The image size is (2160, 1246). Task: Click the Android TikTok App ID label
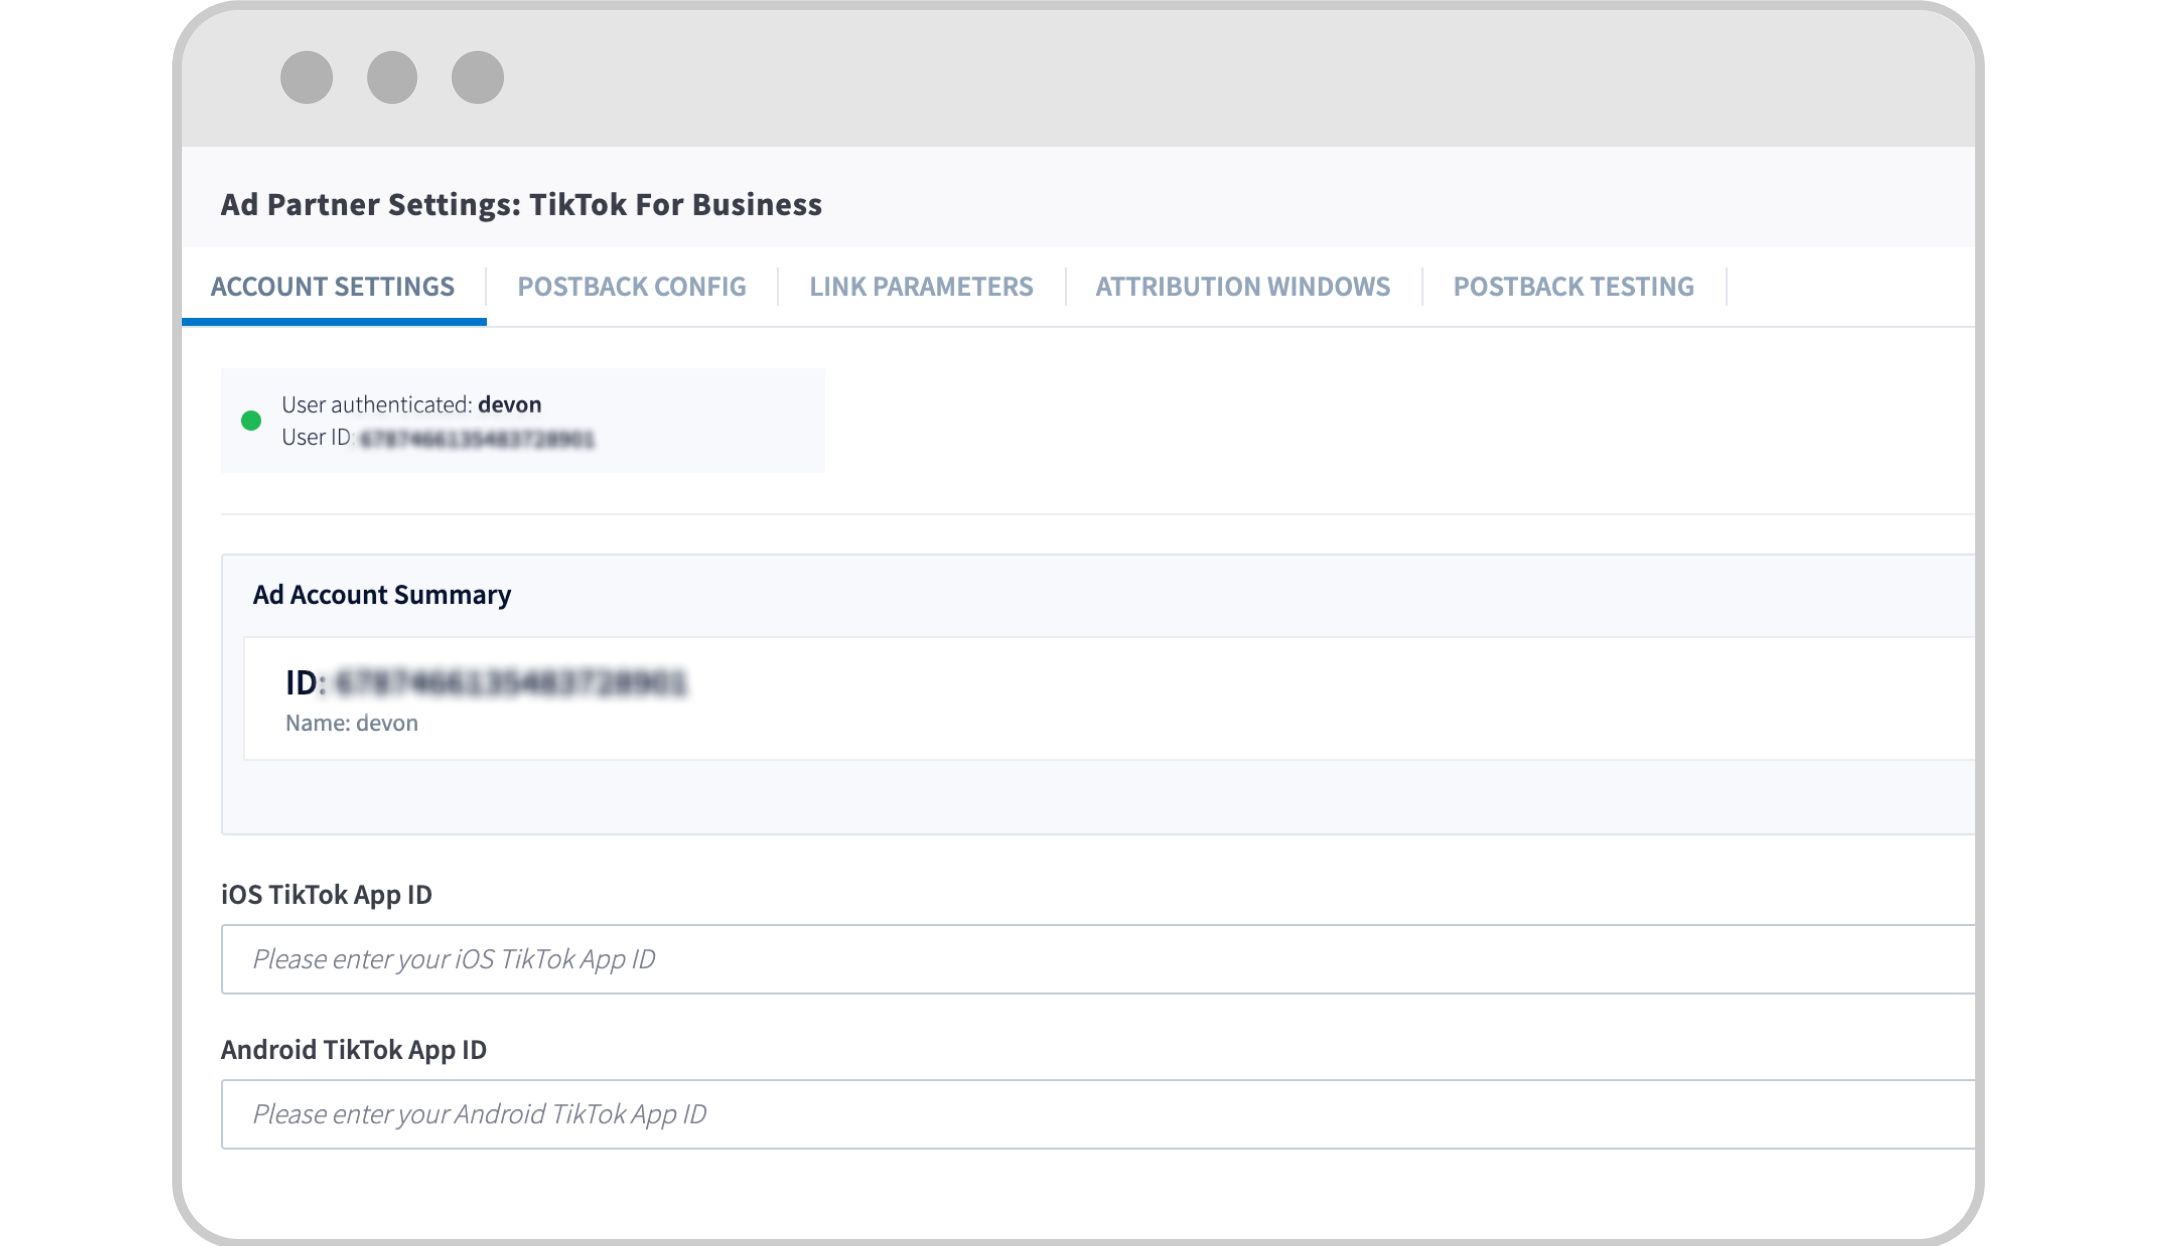(353, 1049)
